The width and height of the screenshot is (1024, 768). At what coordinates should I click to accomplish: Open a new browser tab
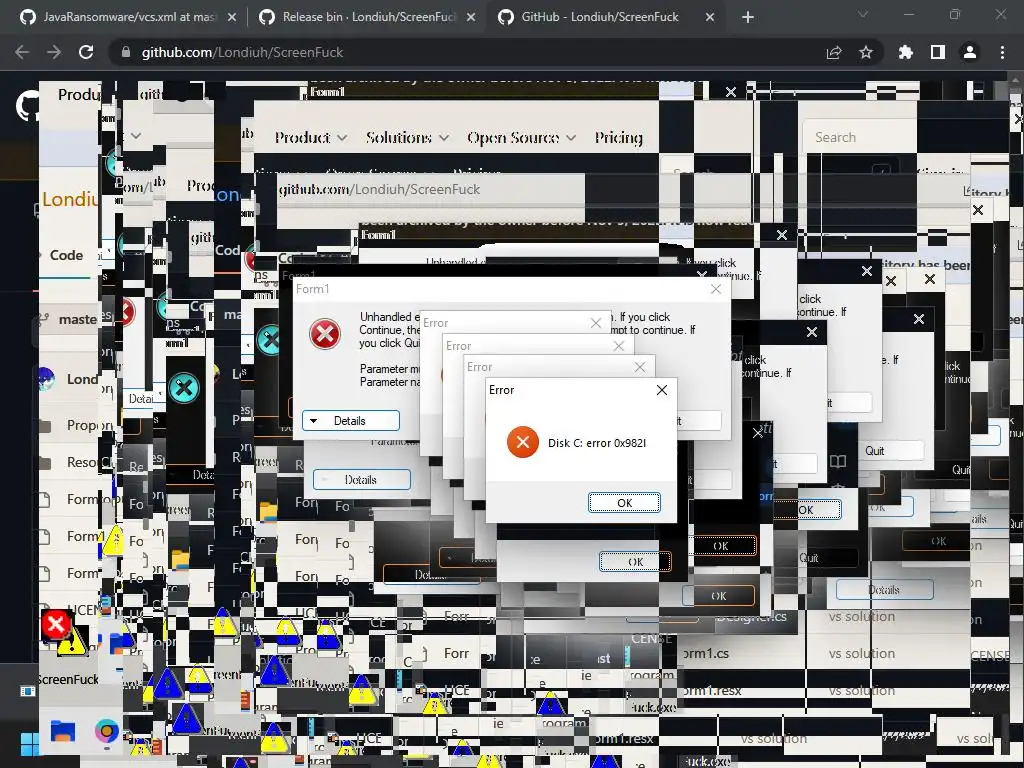(x=748, y=17)
